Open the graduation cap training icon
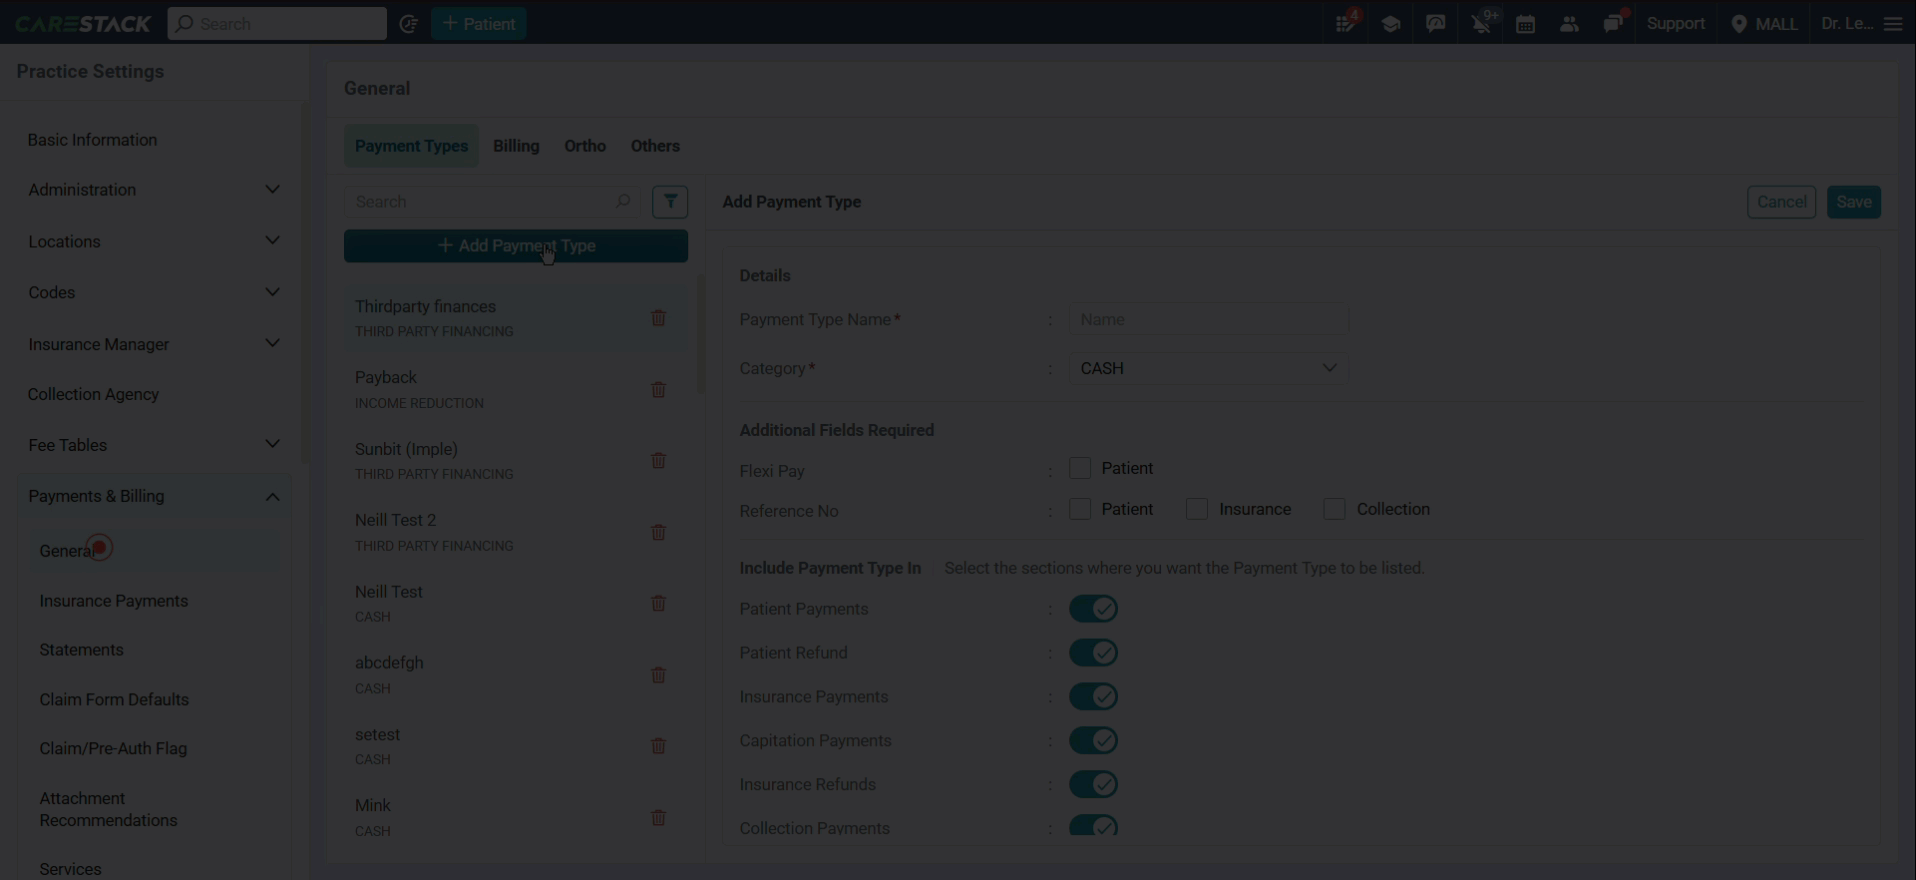The image size is (1916, 880). (x=1391, y=24)
